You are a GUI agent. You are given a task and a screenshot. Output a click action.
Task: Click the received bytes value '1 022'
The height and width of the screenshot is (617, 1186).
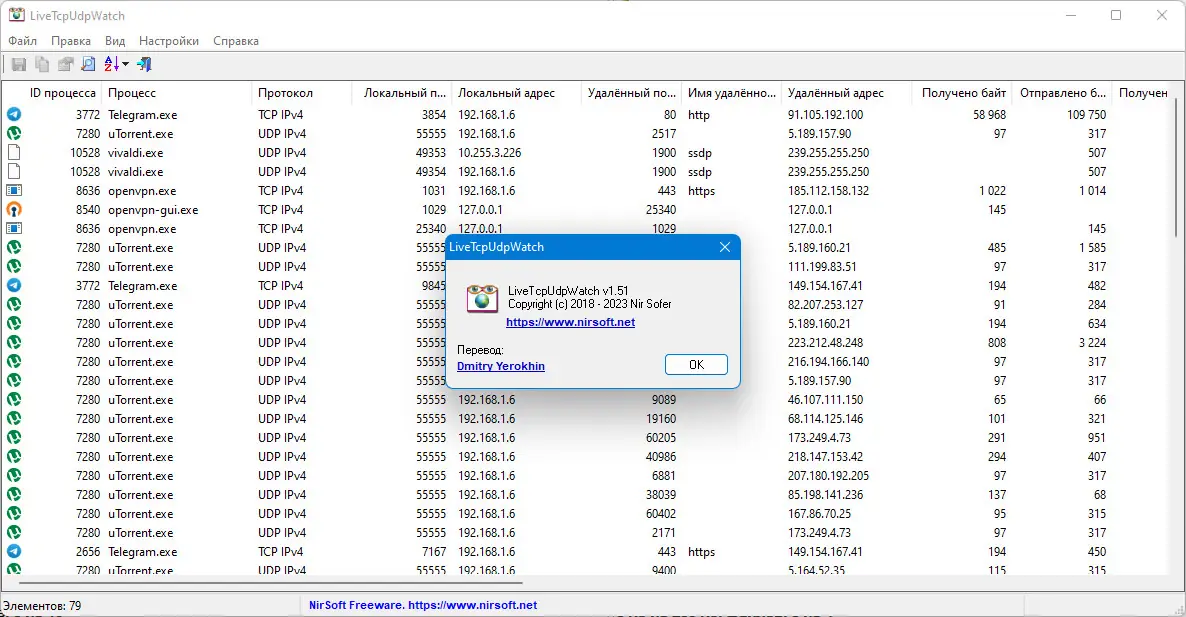(x=992, y=191)
